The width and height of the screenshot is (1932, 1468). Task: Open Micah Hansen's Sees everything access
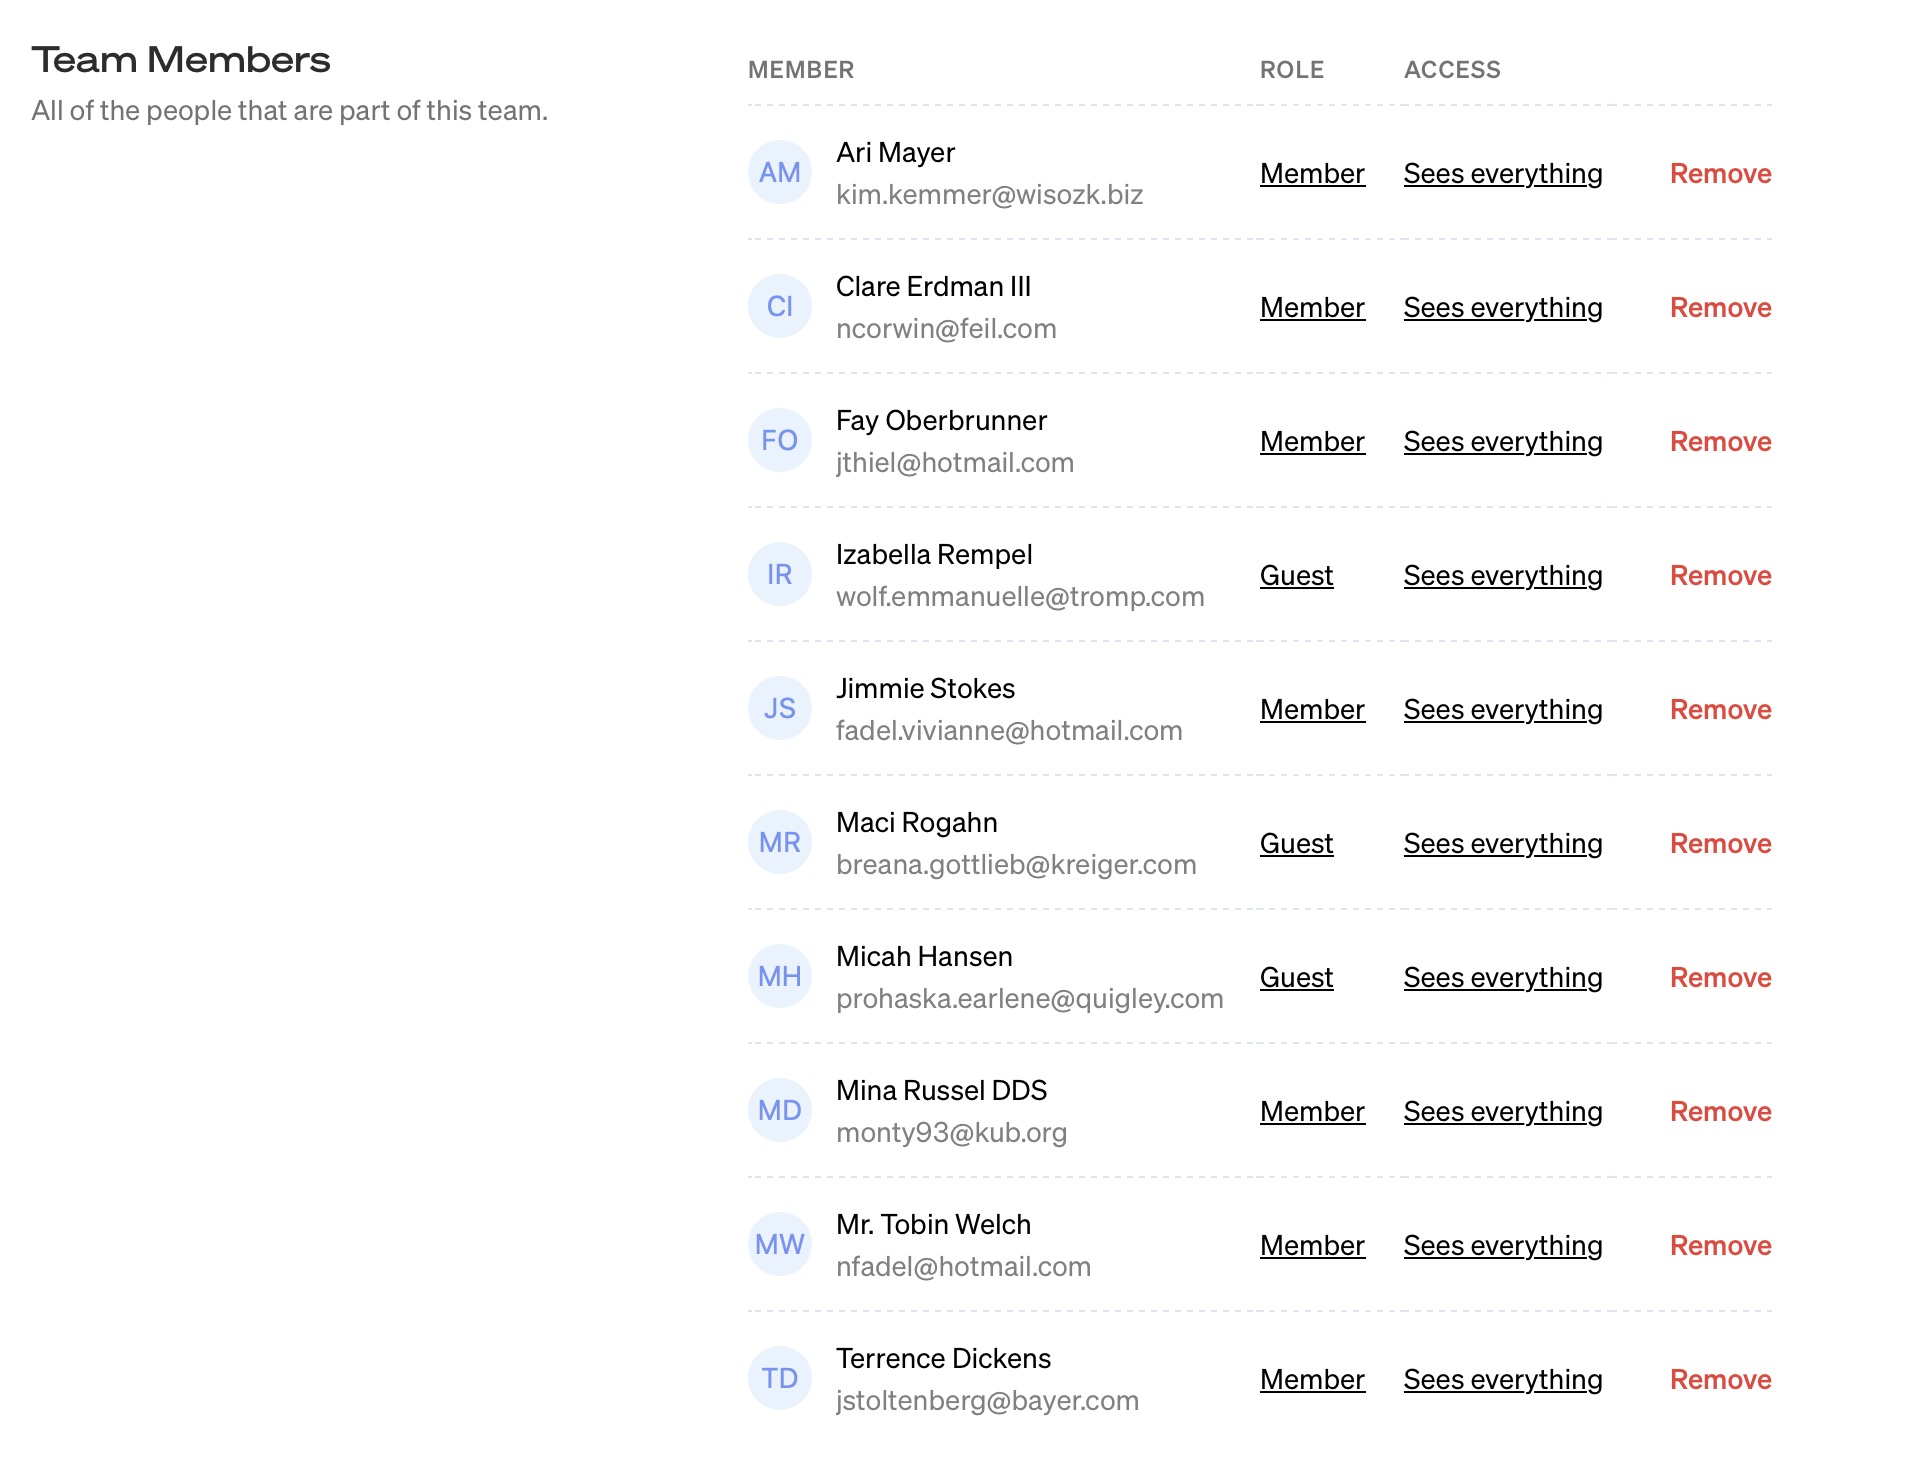coord(1503,977)
